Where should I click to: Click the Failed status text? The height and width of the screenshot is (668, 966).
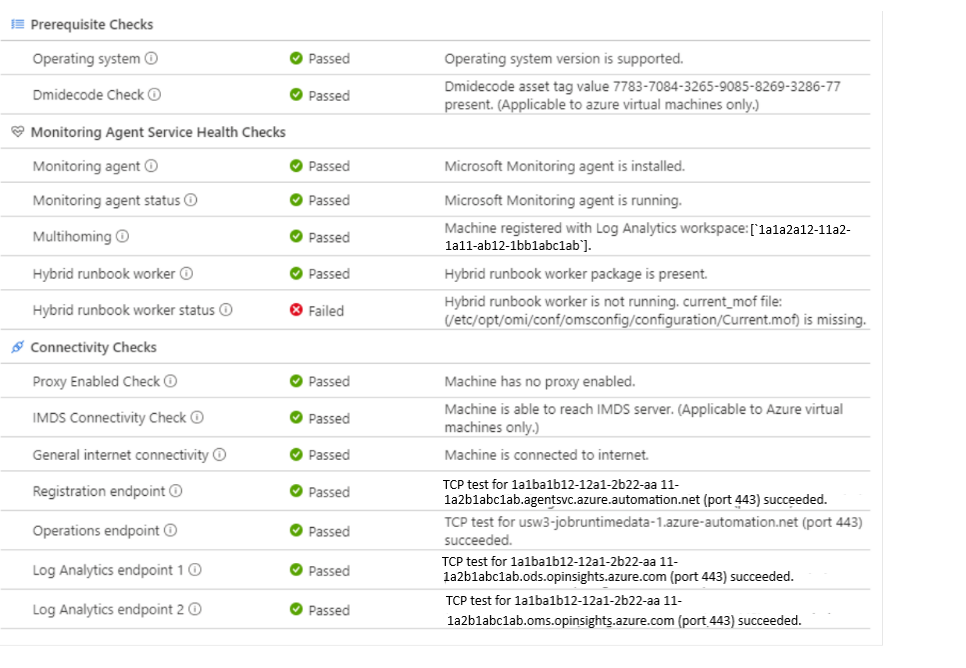pos(326,311)
